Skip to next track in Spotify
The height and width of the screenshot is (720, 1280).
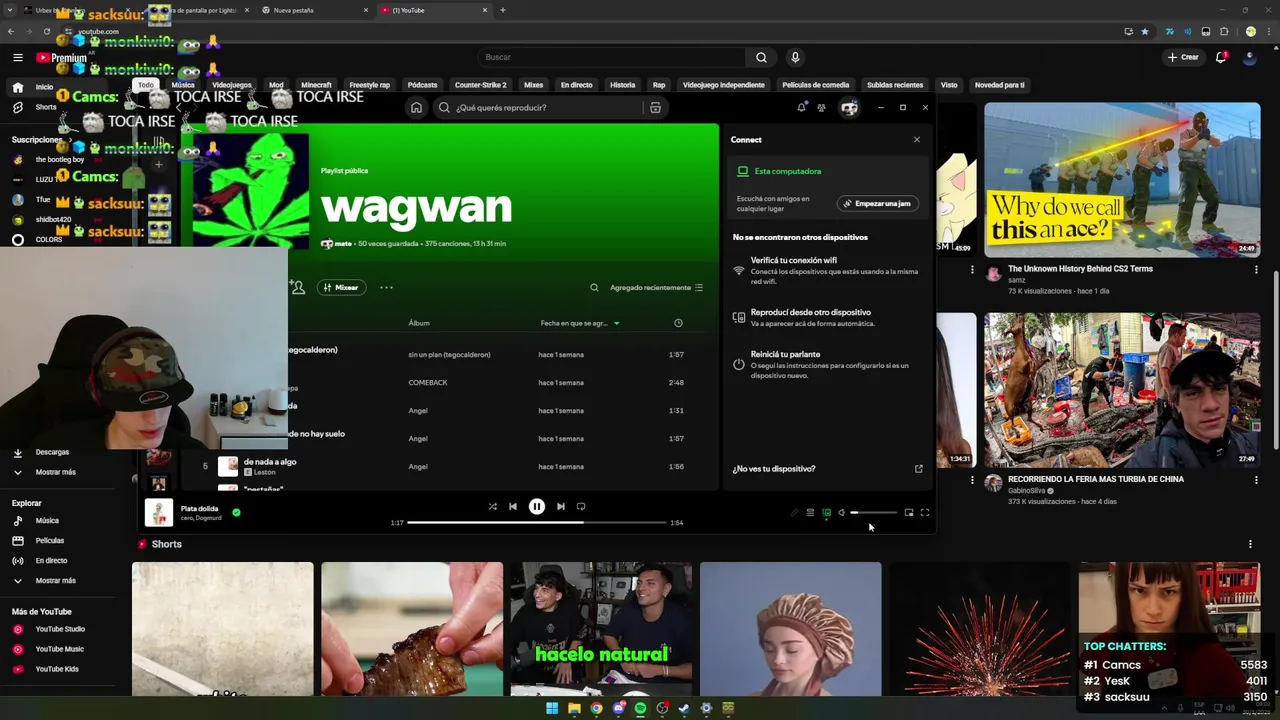click(560, 507)
